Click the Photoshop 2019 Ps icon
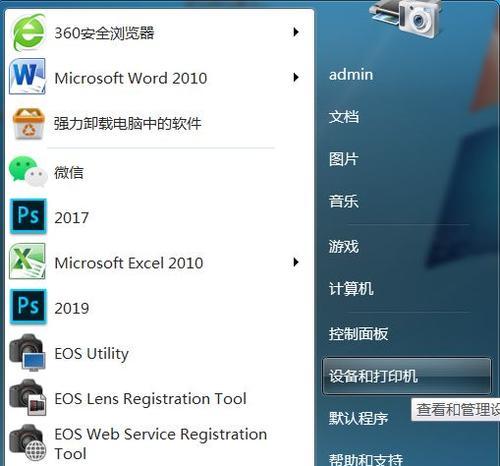 (x=28, y=307)
